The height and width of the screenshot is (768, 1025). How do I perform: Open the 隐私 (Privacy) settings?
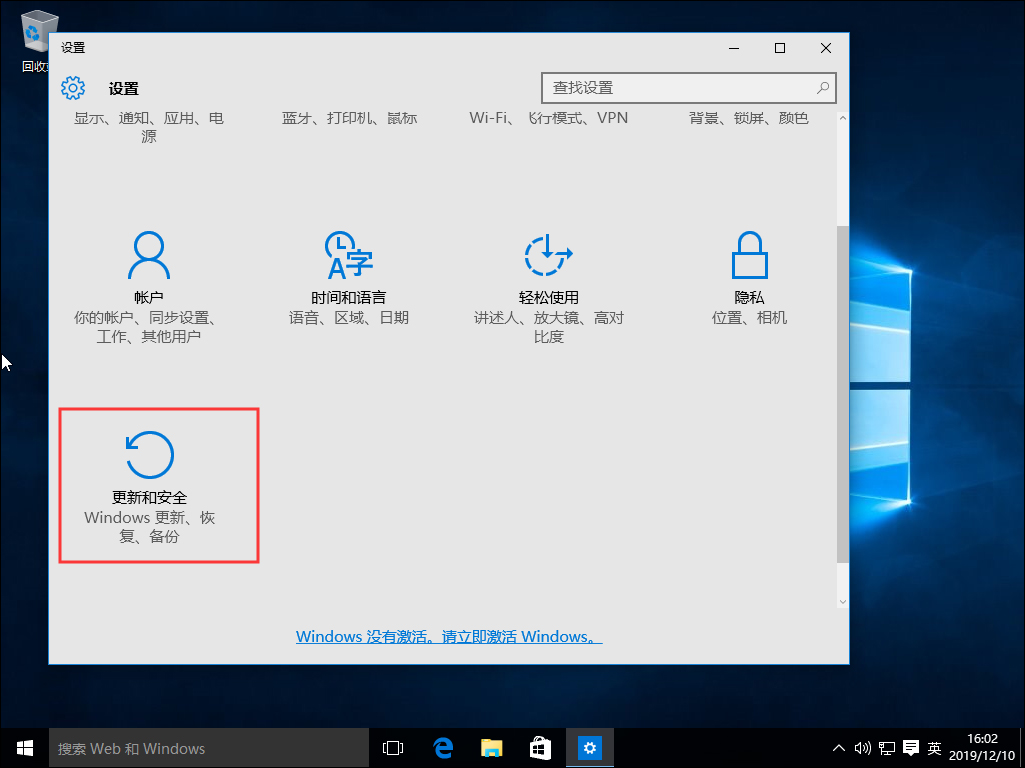[749, 275]
